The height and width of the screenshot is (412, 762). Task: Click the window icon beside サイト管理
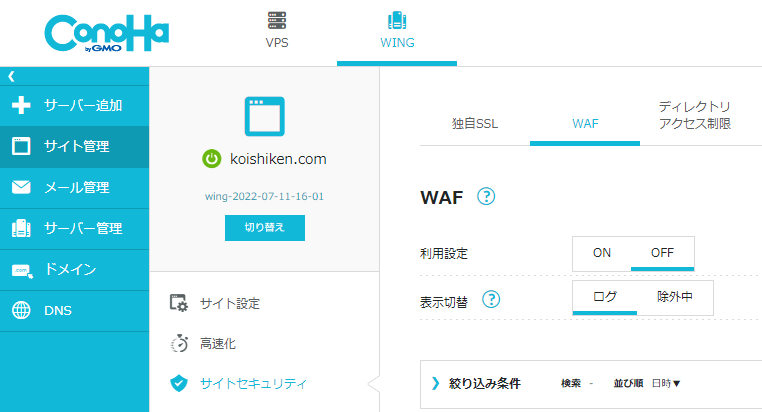point(21,146)
